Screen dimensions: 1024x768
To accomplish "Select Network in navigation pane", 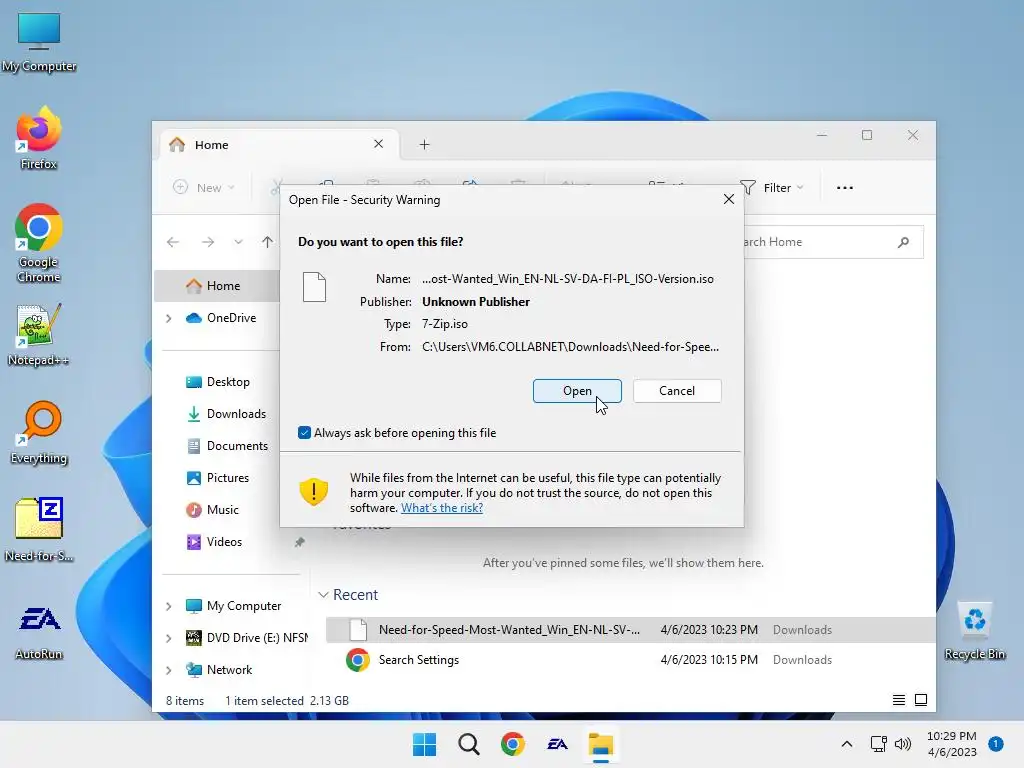I will pos(219,669).
